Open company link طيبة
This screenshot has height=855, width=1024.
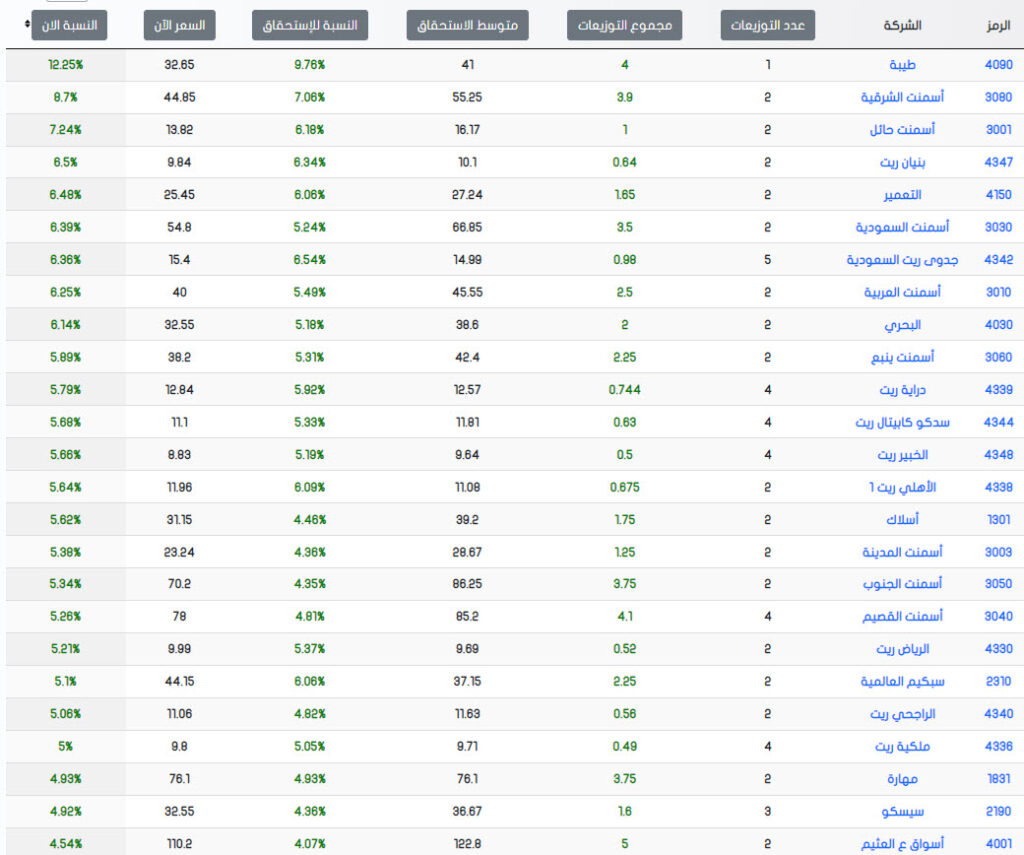click(x=903, y=65)
